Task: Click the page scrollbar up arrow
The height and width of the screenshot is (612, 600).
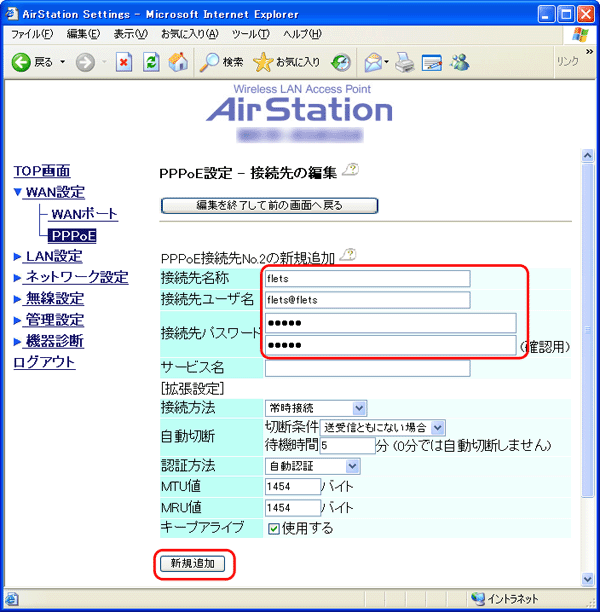Action: (x=588, y=155)
